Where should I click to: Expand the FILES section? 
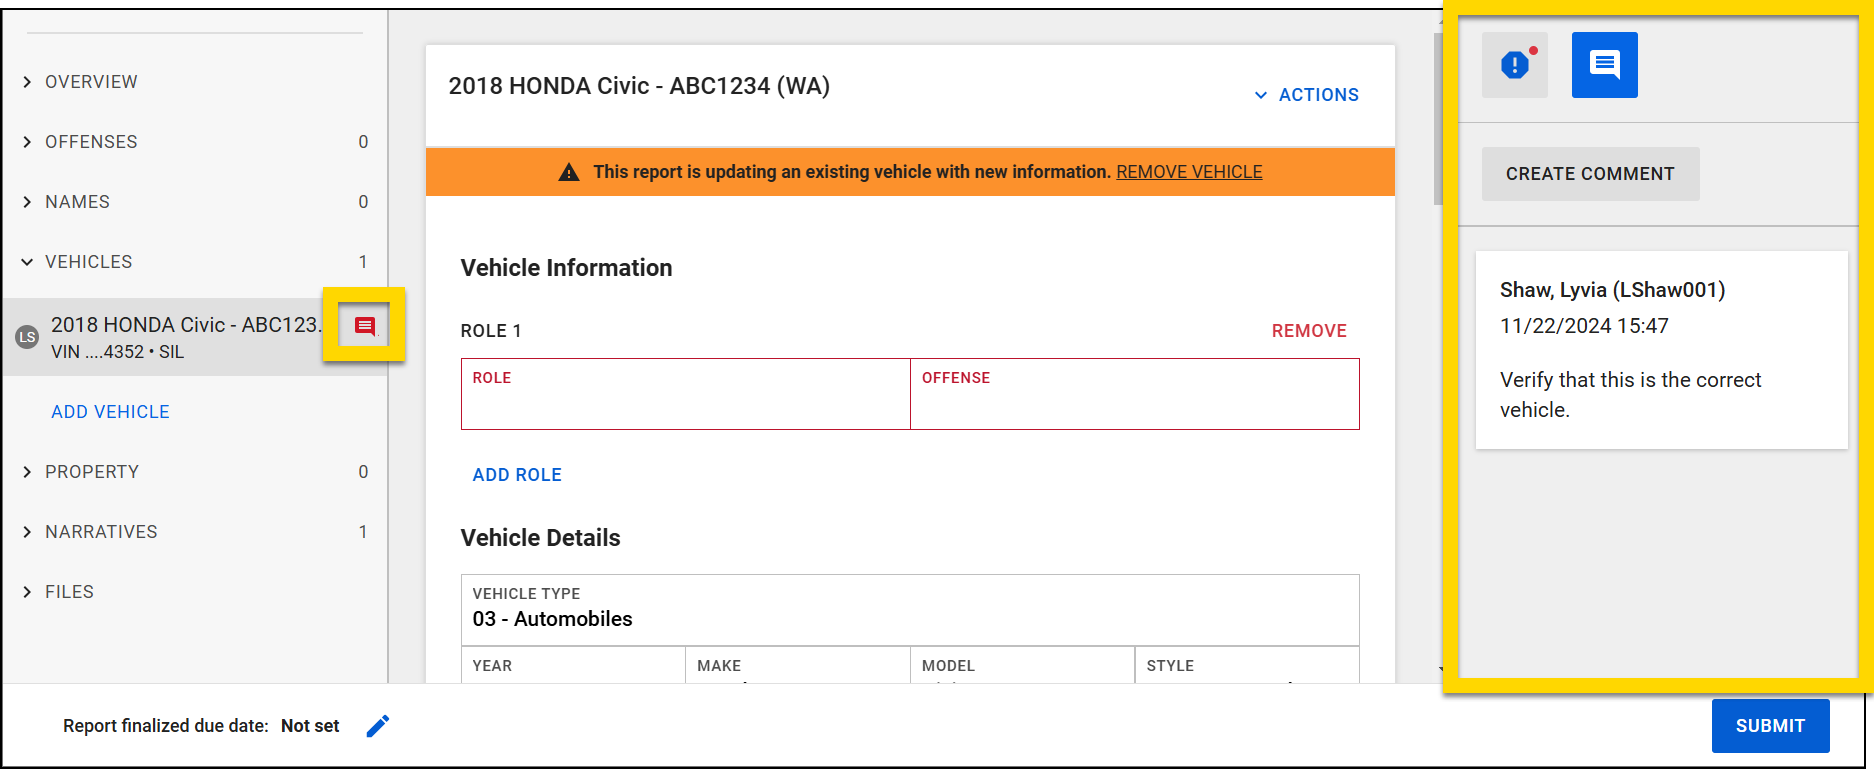(69, 591)
